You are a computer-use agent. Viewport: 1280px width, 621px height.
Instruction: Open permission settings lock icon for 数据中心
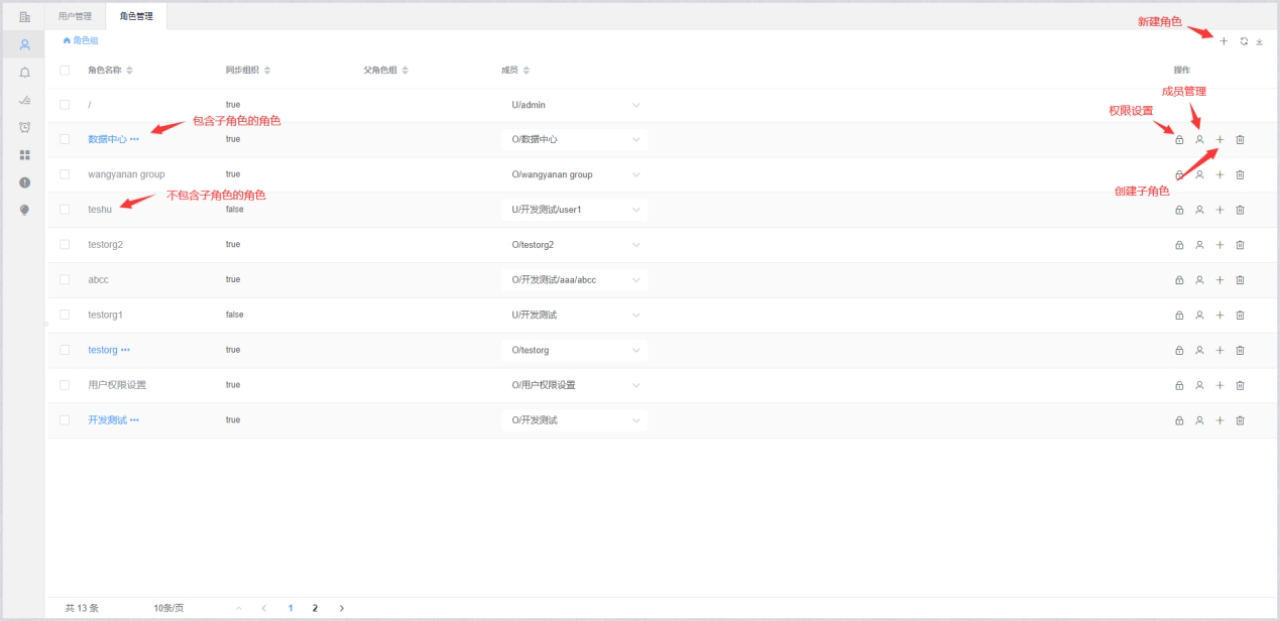[x=1179, y=140]
